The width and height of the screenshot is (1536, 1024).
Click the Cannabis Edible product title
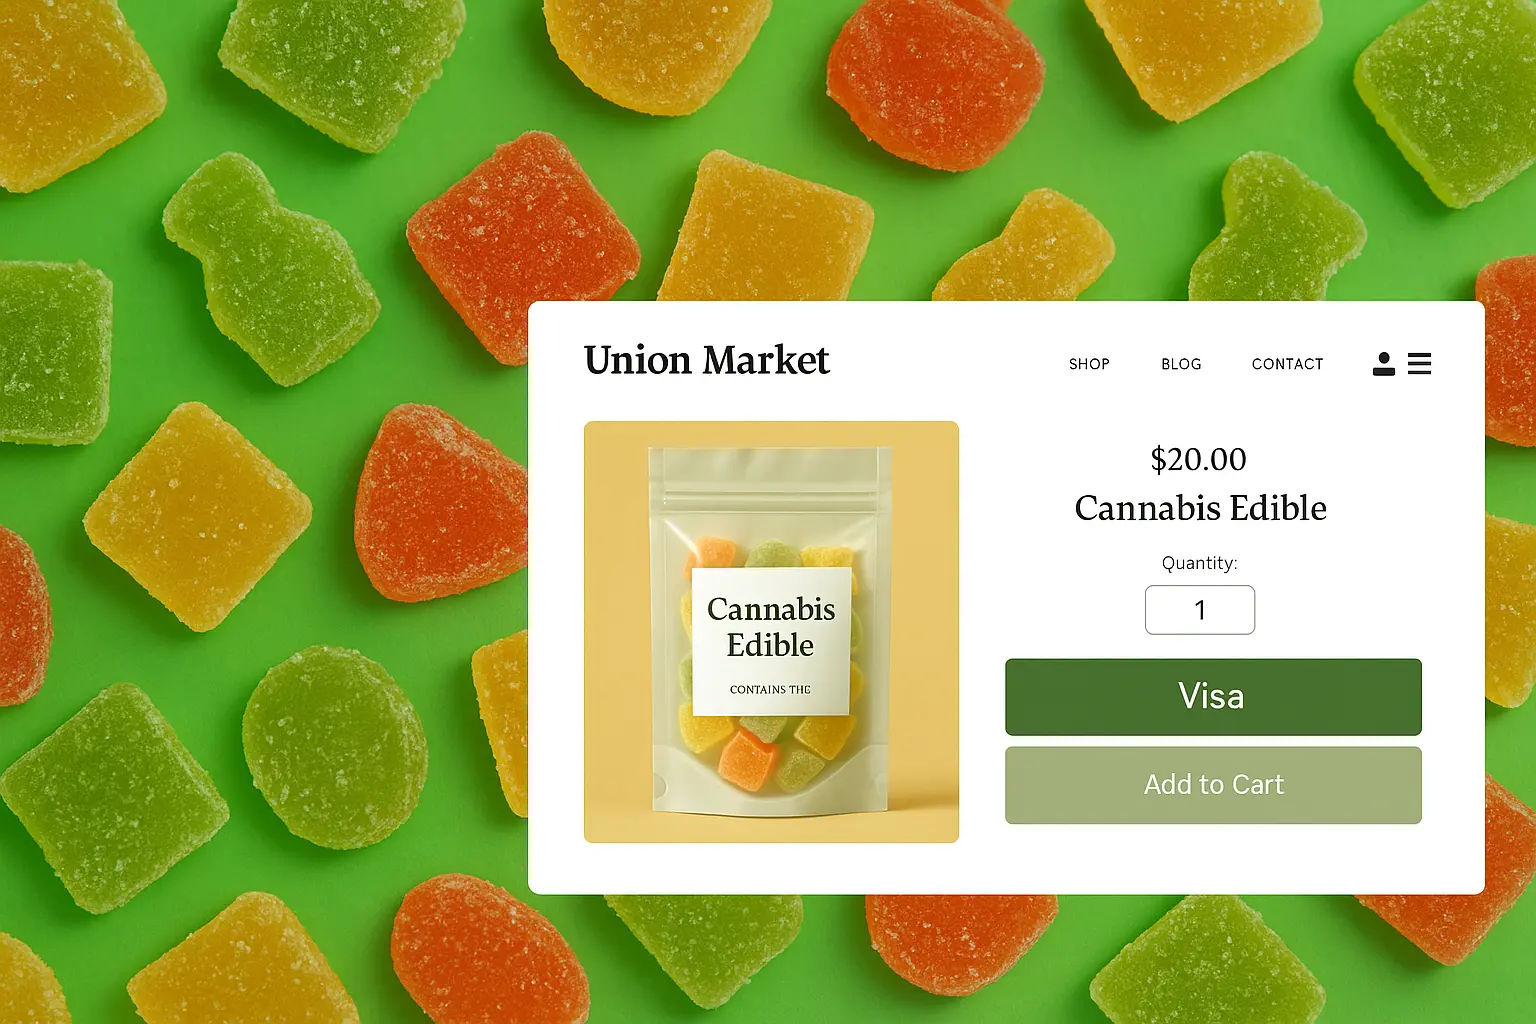(x=1200, y=508)
